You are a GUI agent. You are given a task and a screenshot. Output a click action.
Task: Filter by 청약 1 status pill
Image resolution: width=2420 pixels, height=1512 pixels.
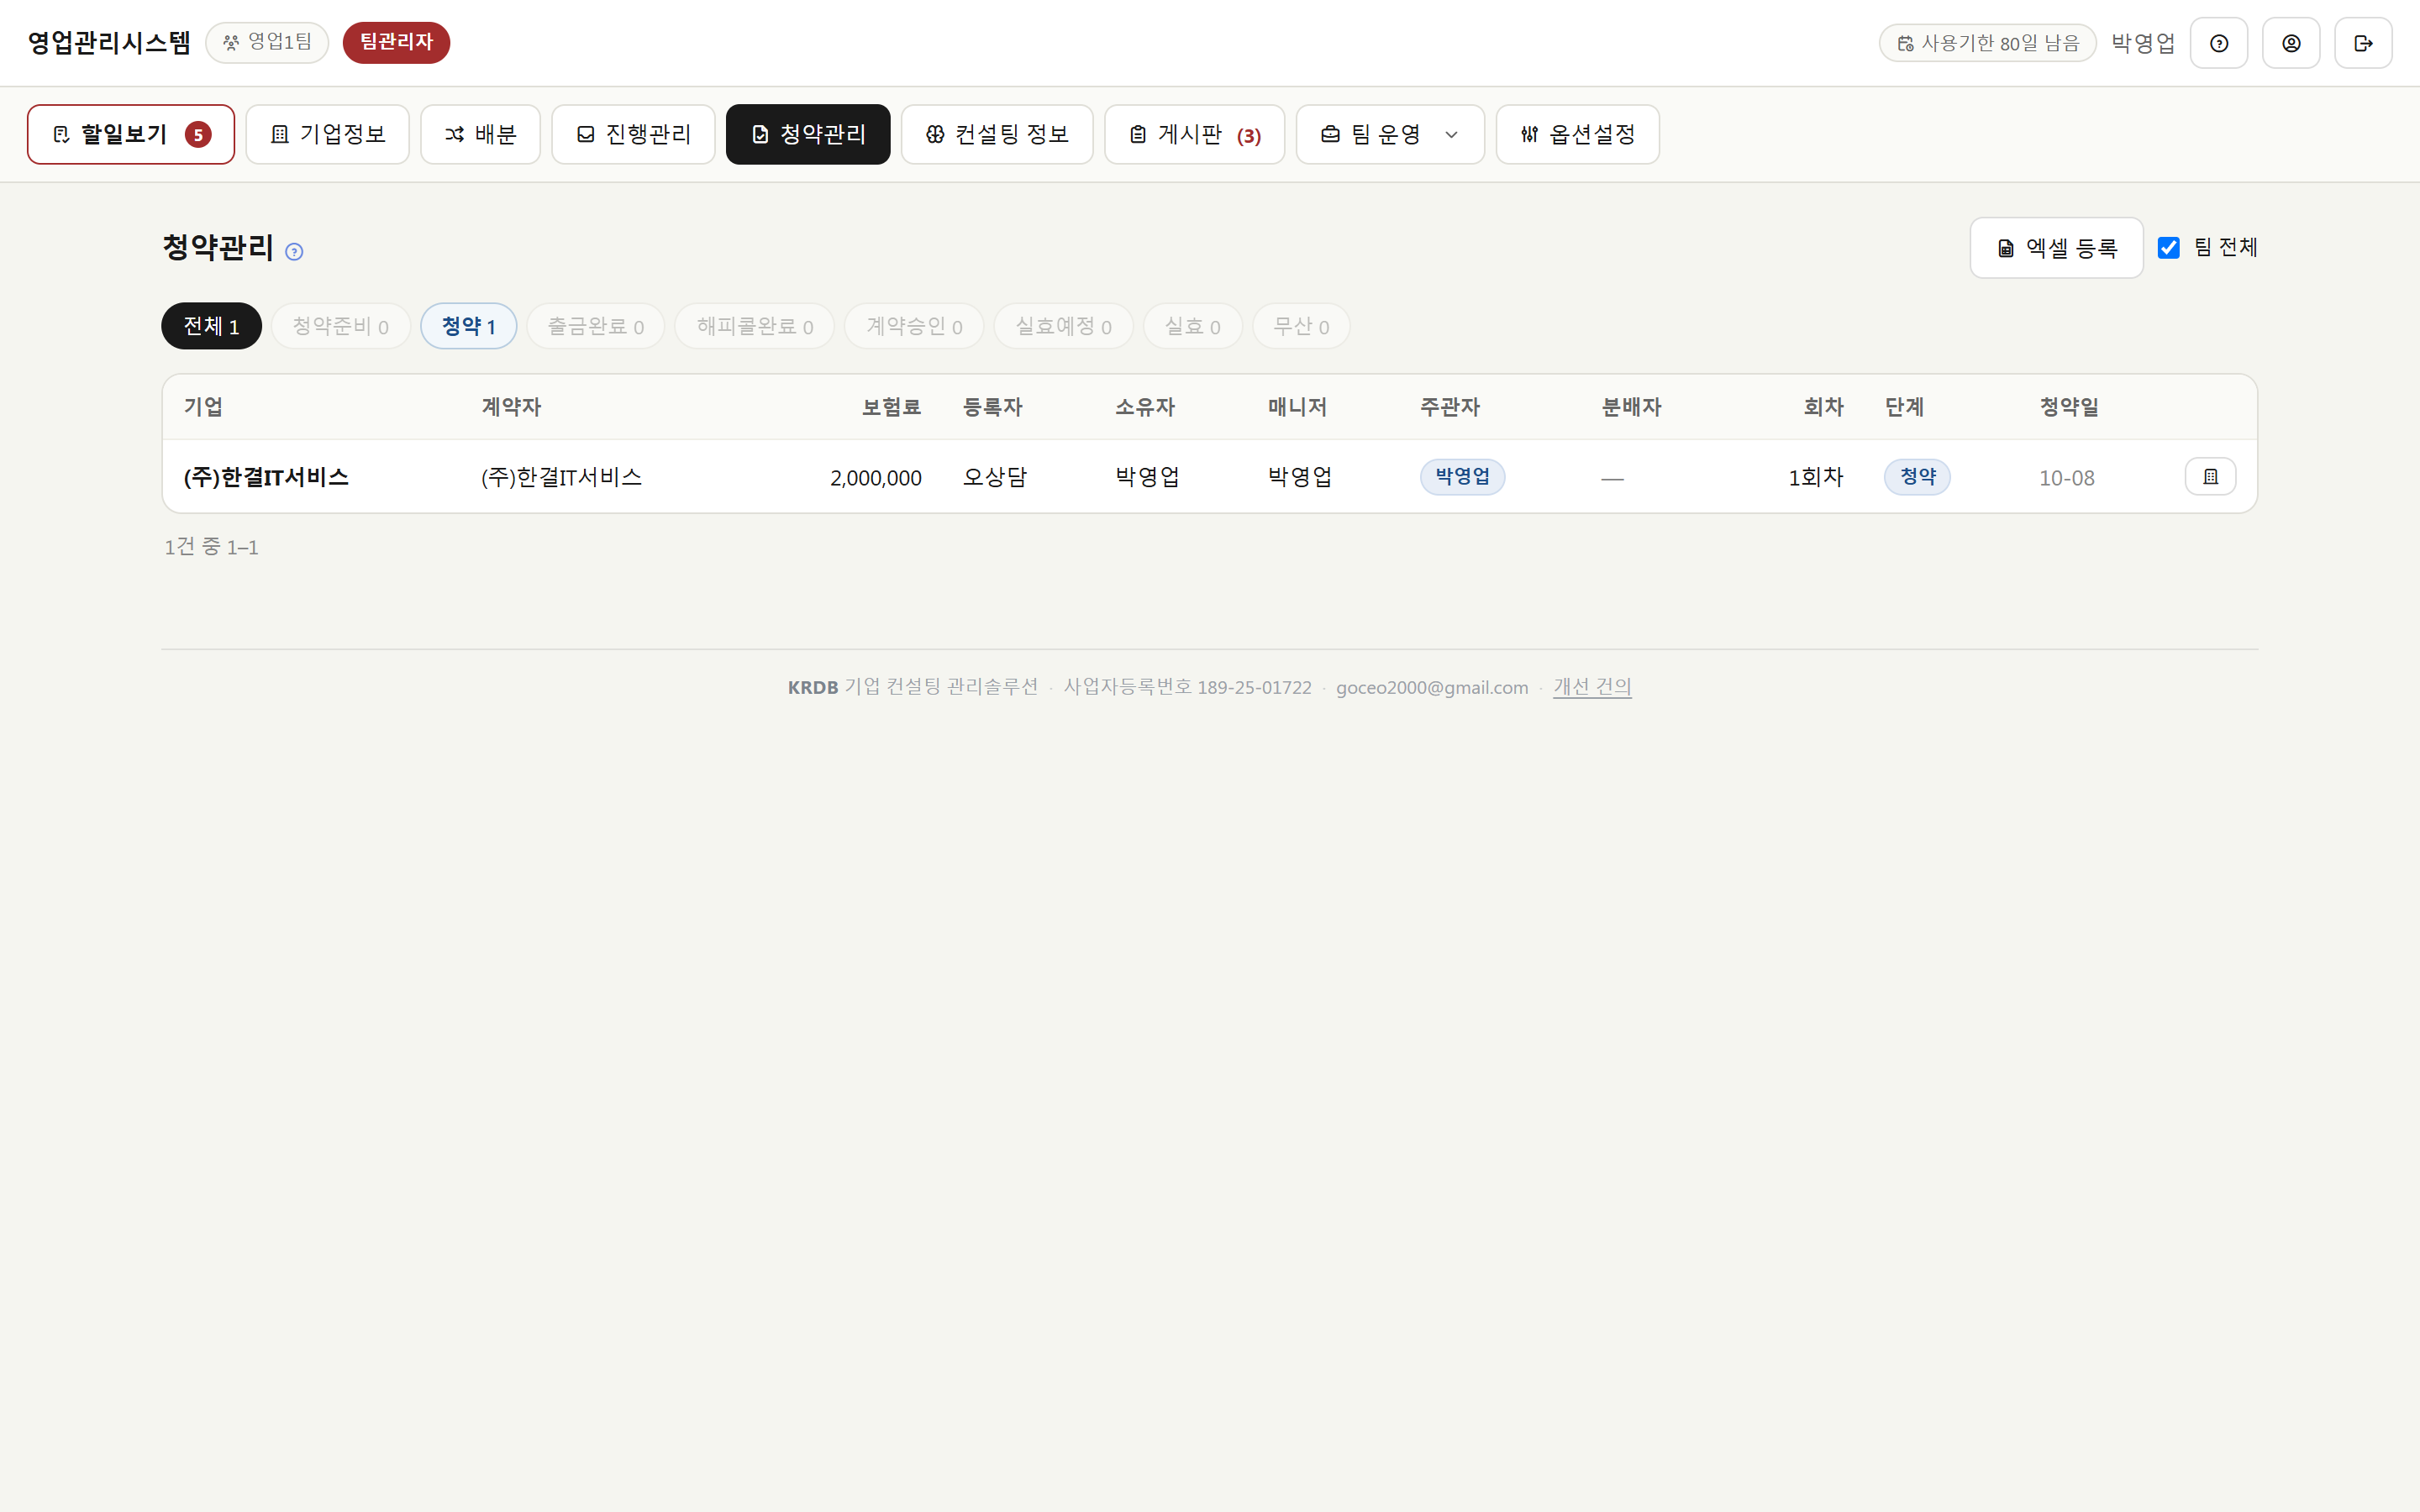pyautogui.click(x=468, y=326)
